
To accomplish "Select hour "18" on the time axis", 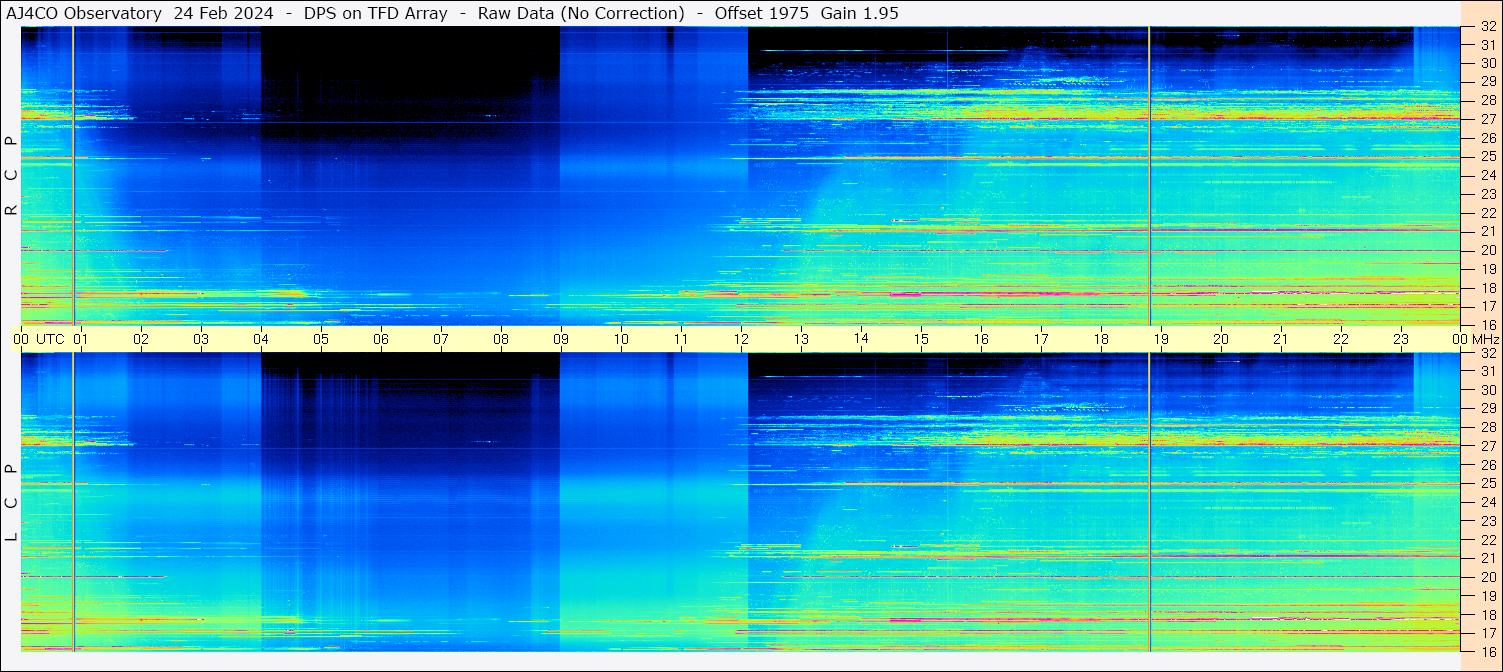I will [x=1101, y=339].
